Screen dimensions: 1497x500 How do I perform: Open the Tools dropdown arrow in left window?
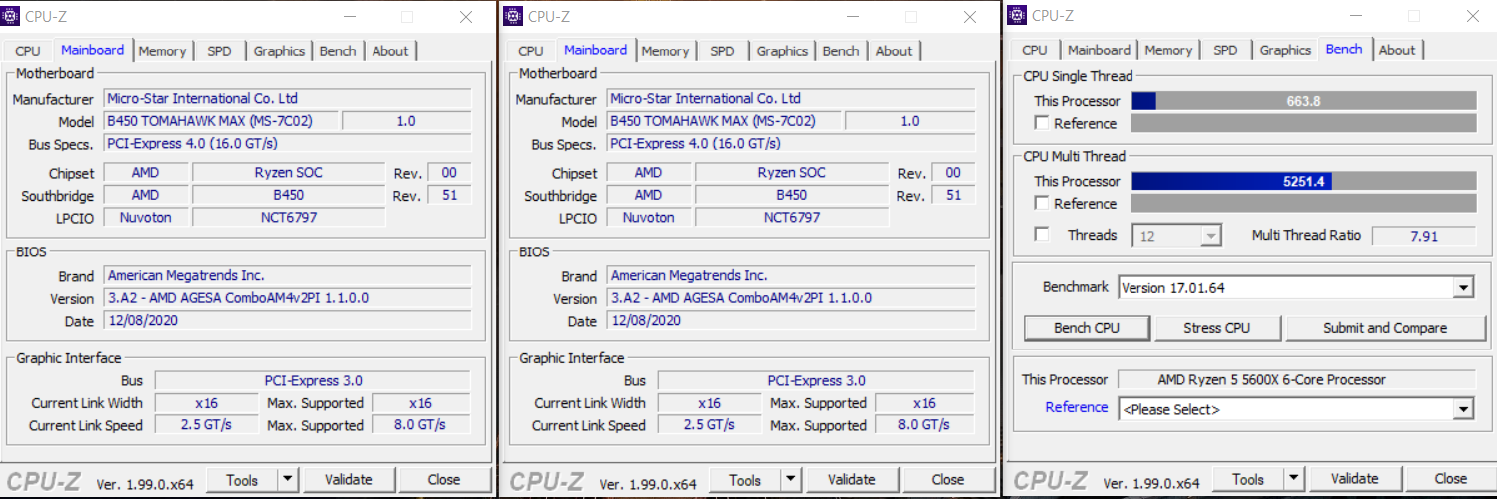coord(287,480)
